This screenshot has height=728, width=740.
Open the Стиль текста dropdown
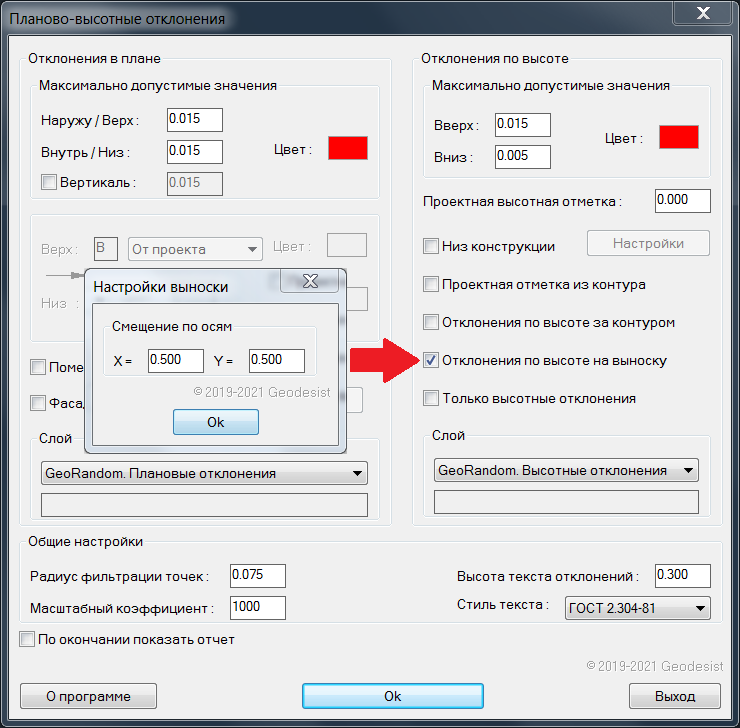[637, 607]
